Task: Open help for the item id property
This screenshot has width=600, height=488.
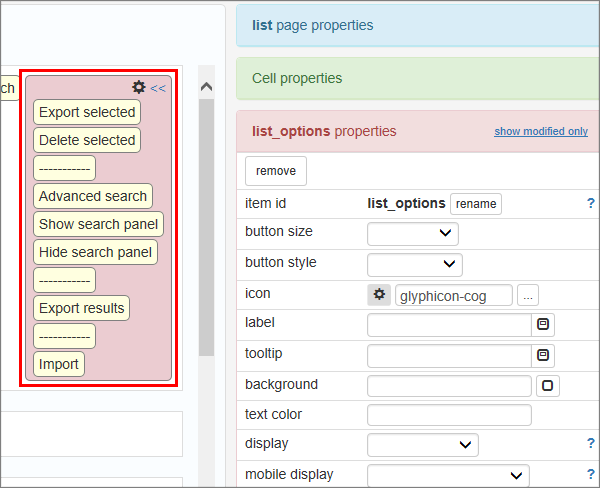Action: click(590, 203)
